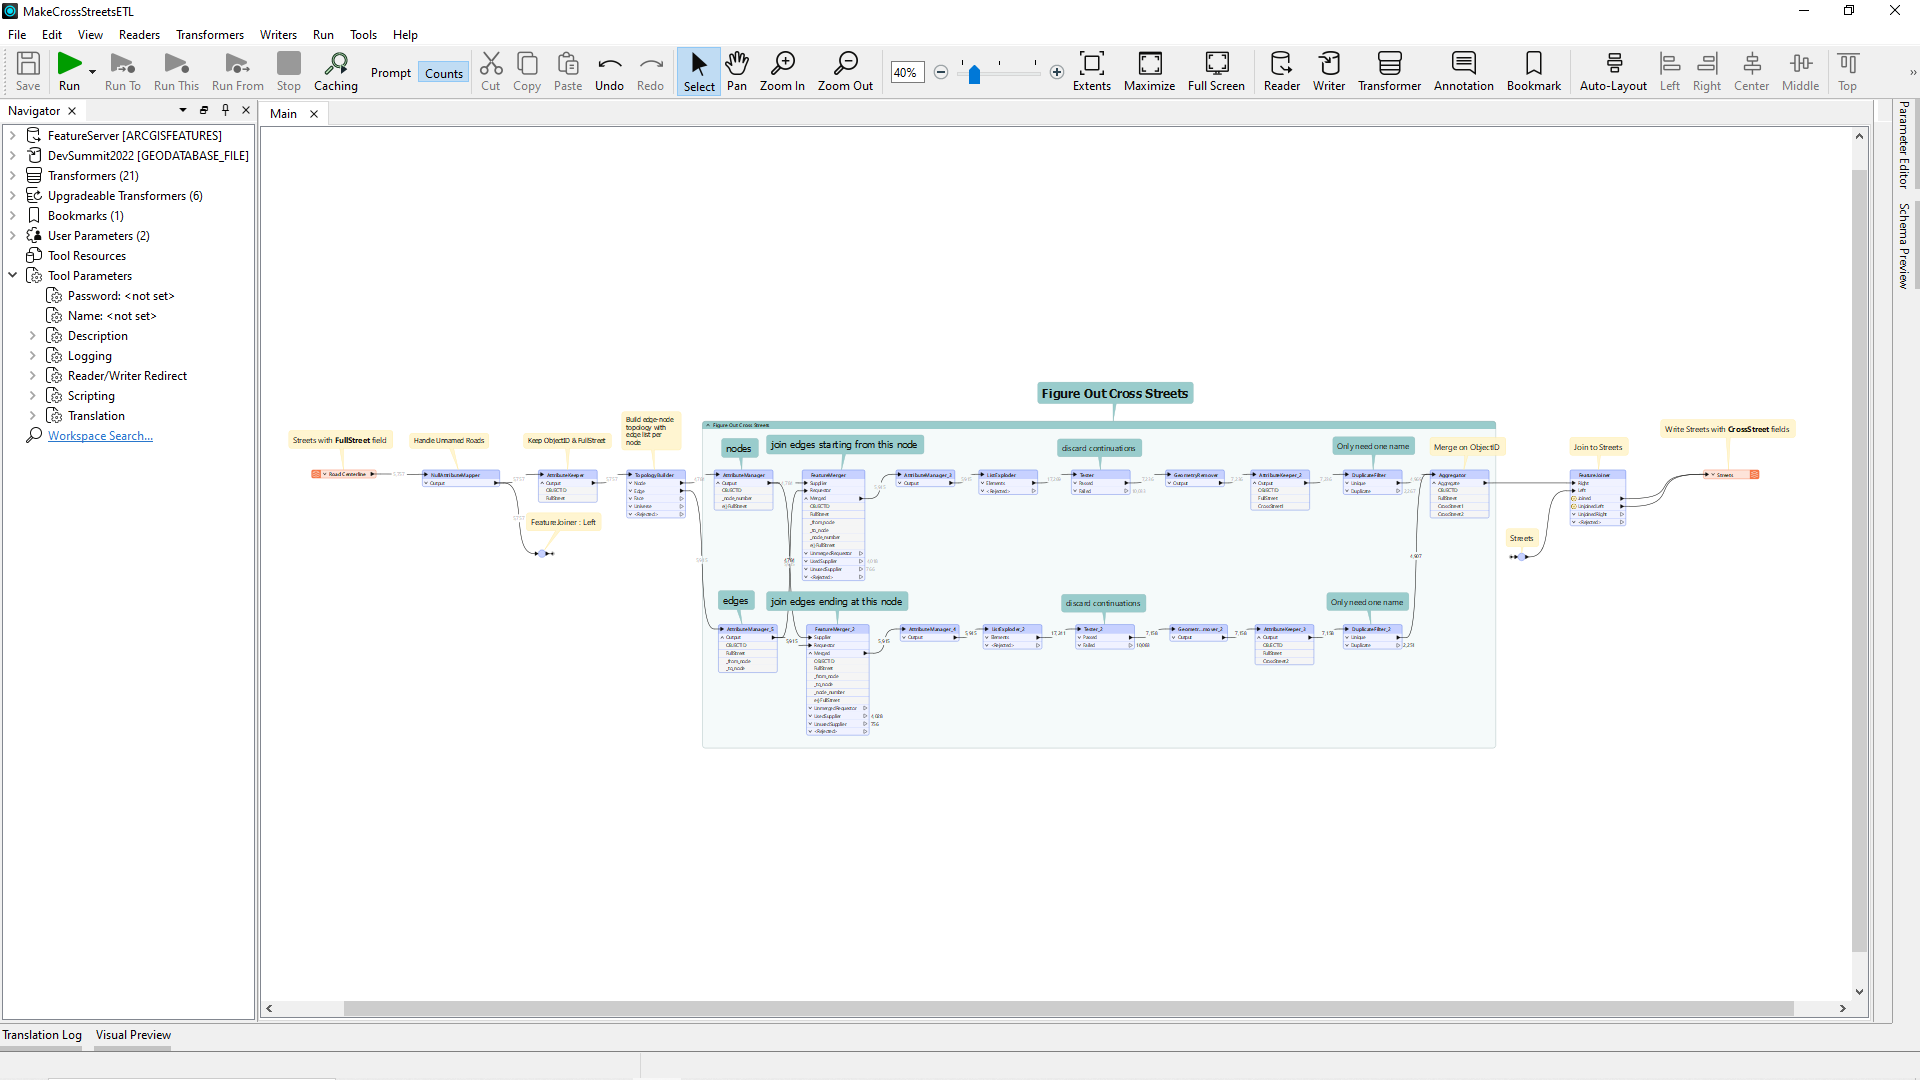Collapse the Tool Parameters section
Image resolution: width=1920 pixels, height=1080 pixels.
[x=13, y=275]
